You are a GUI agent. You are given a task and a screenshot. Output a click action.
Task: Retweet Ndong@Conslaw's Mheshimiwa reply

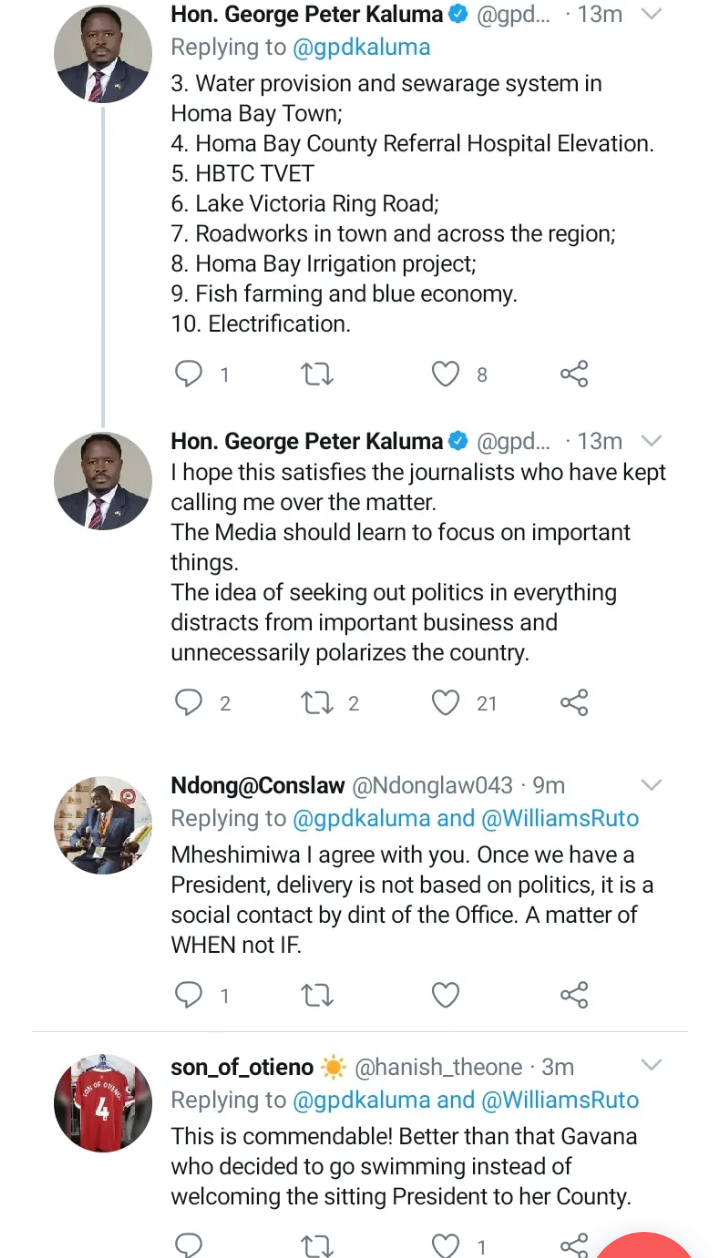coord(317,995)
